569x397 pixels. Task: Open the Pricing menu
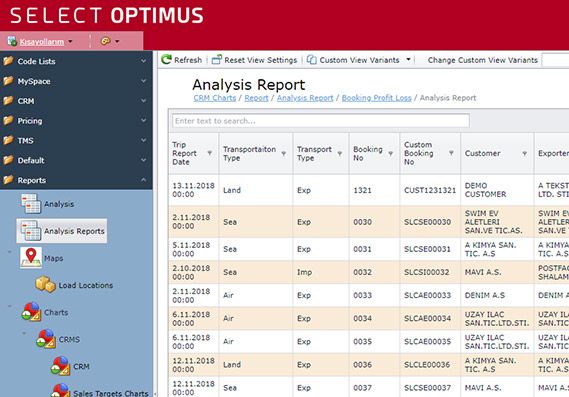(x=76, y=120)
